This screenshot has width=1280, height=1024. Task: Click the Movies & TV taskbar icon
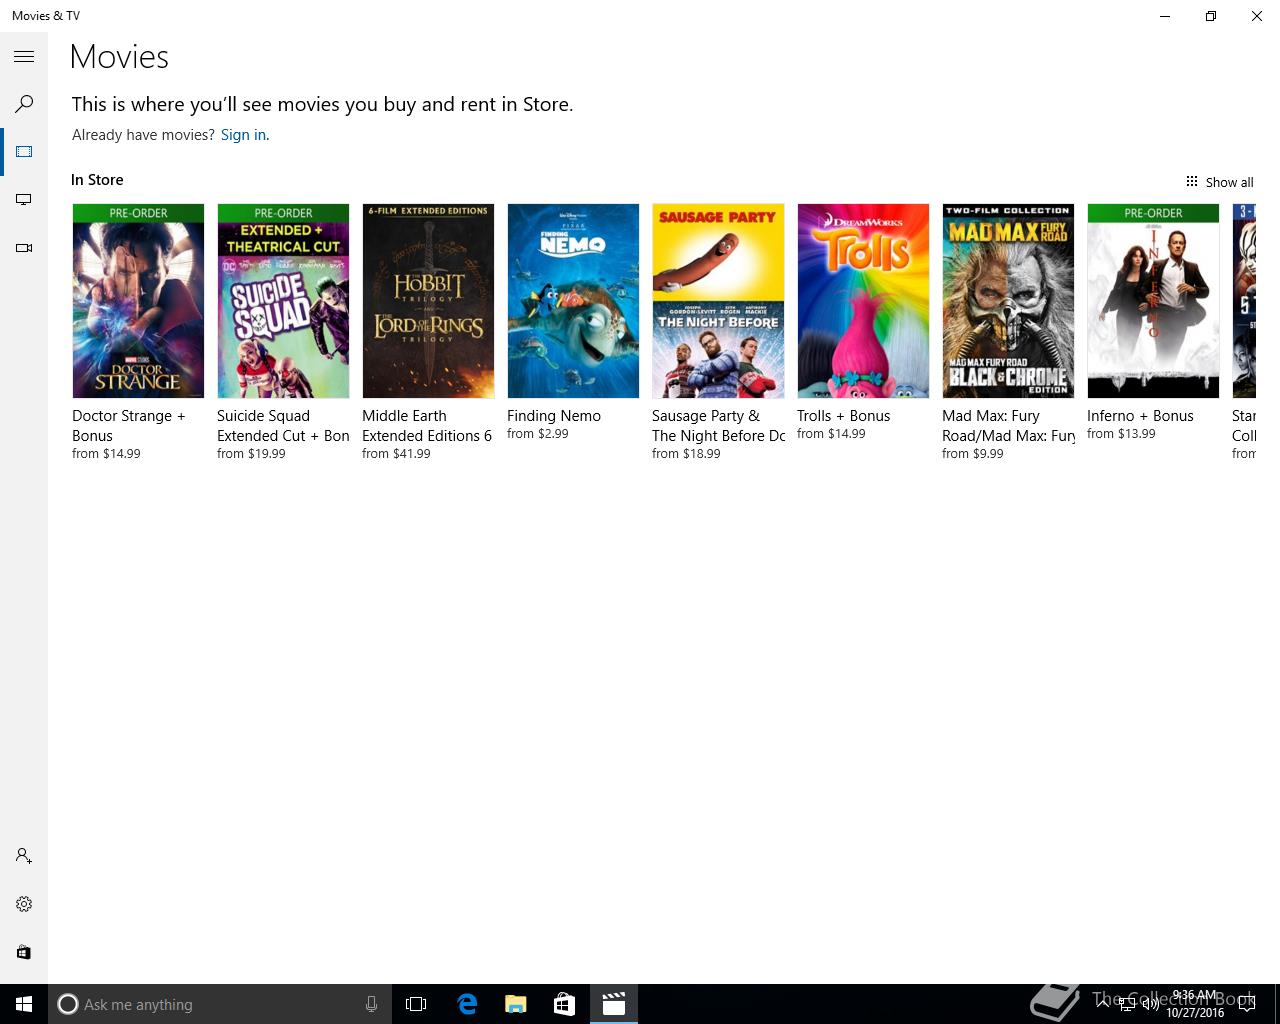pos(614,1004)
